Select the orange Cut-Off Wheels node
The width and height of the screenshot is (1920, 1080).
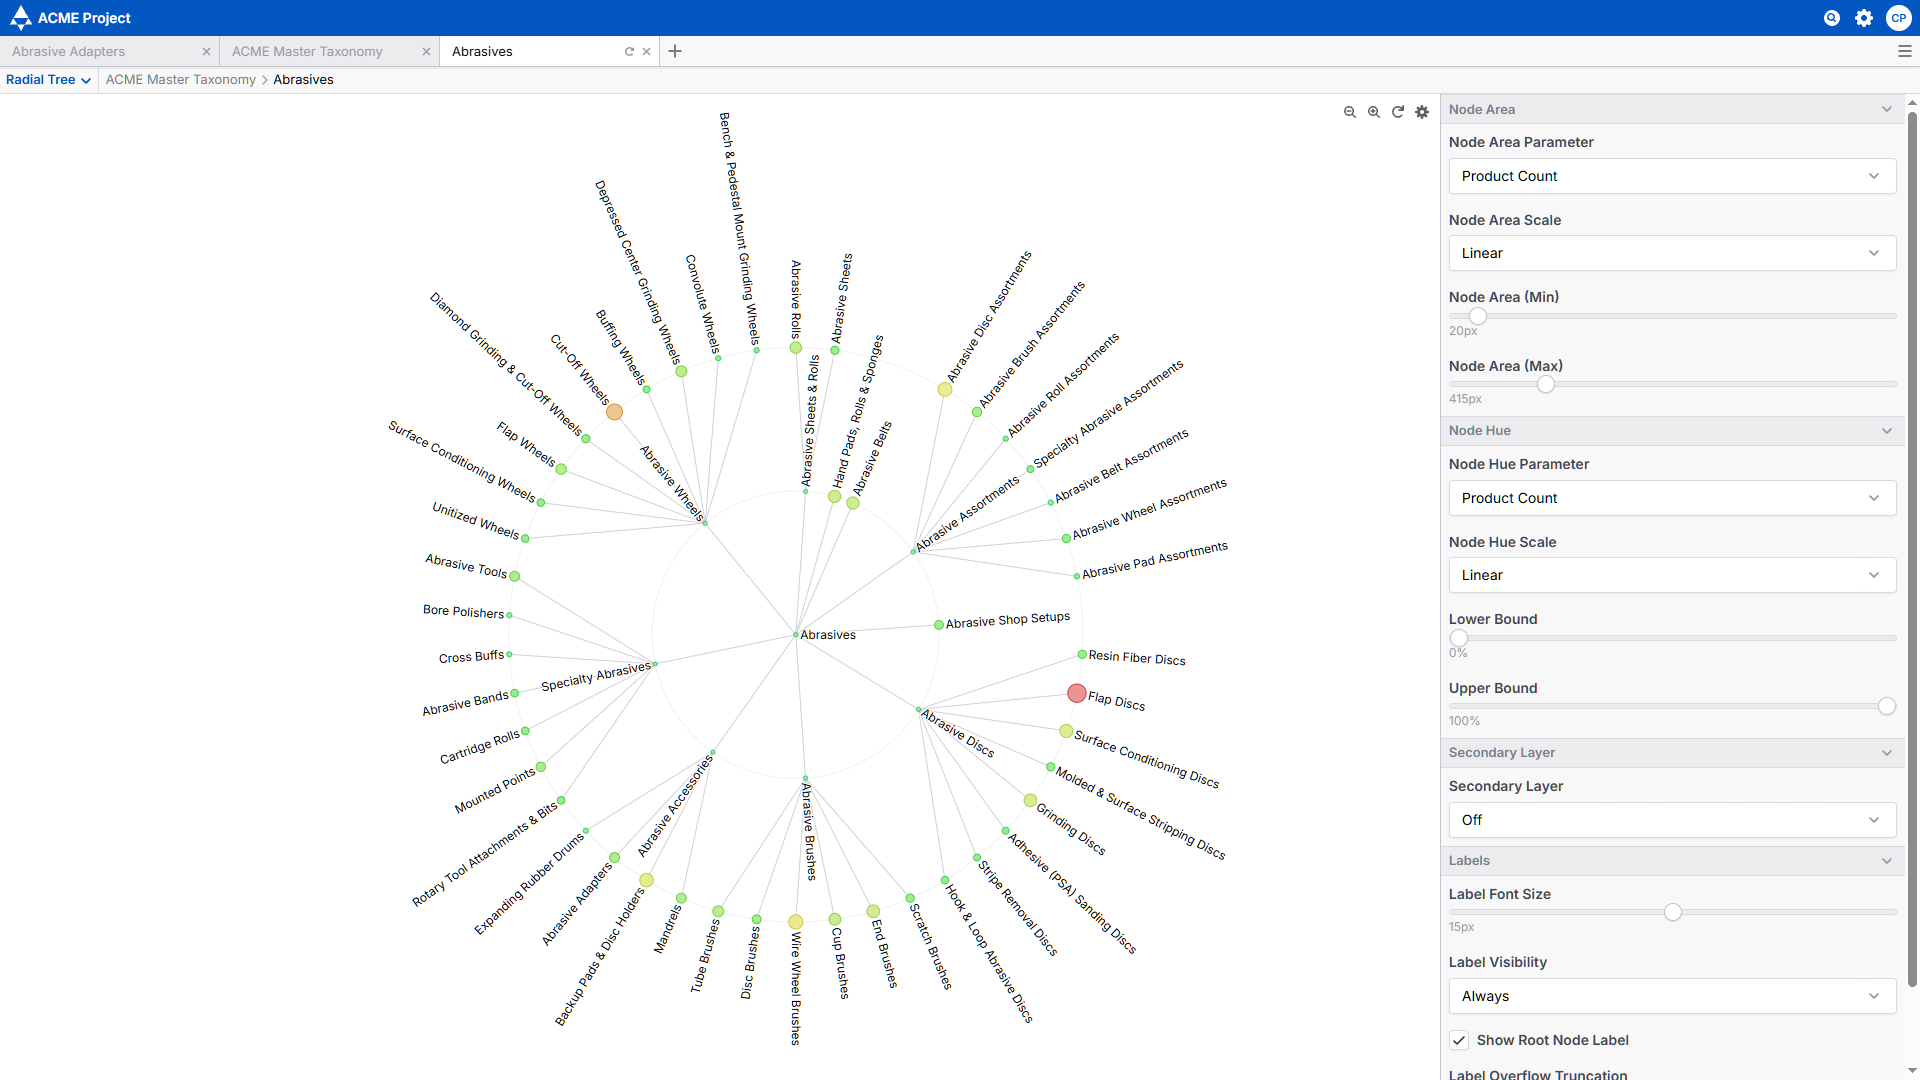[x=614, y=412]
